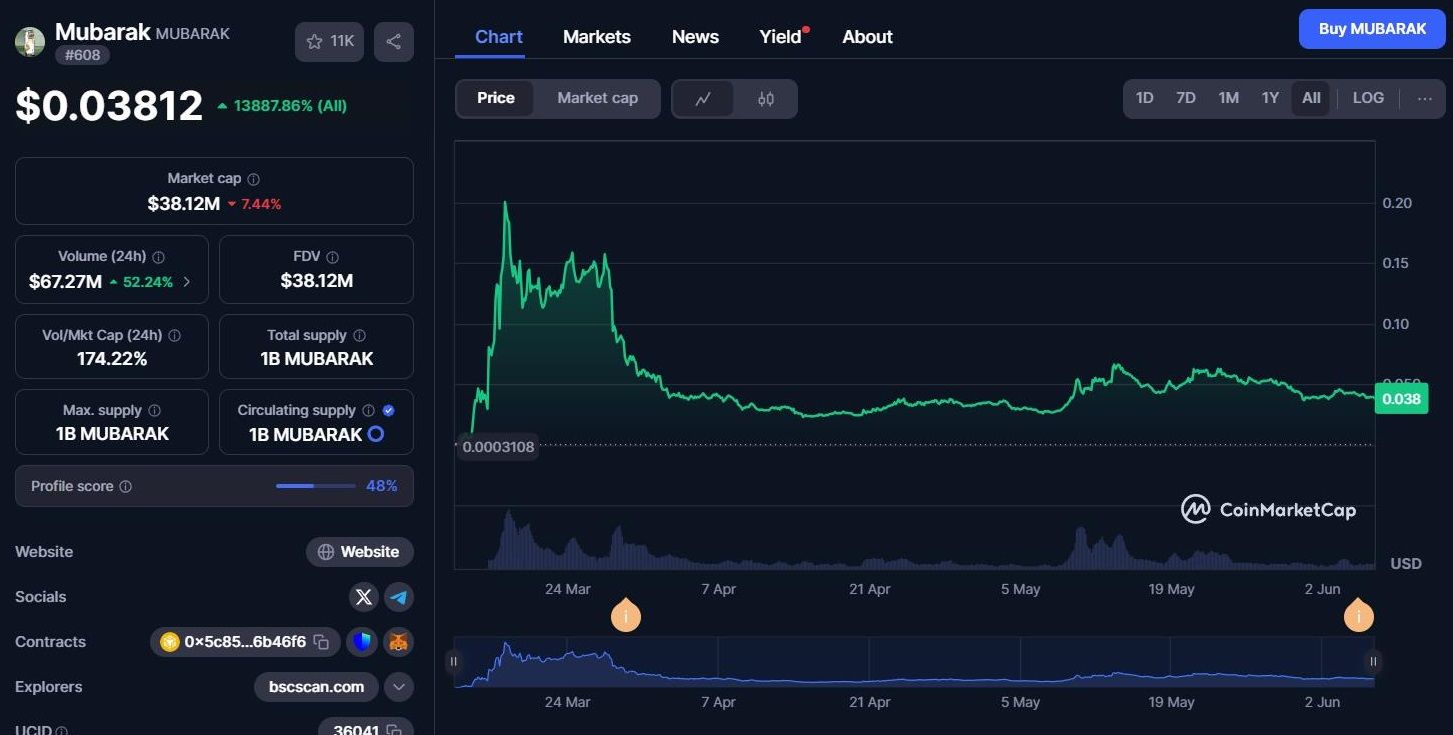Open the Chart tab

(499, 37)
